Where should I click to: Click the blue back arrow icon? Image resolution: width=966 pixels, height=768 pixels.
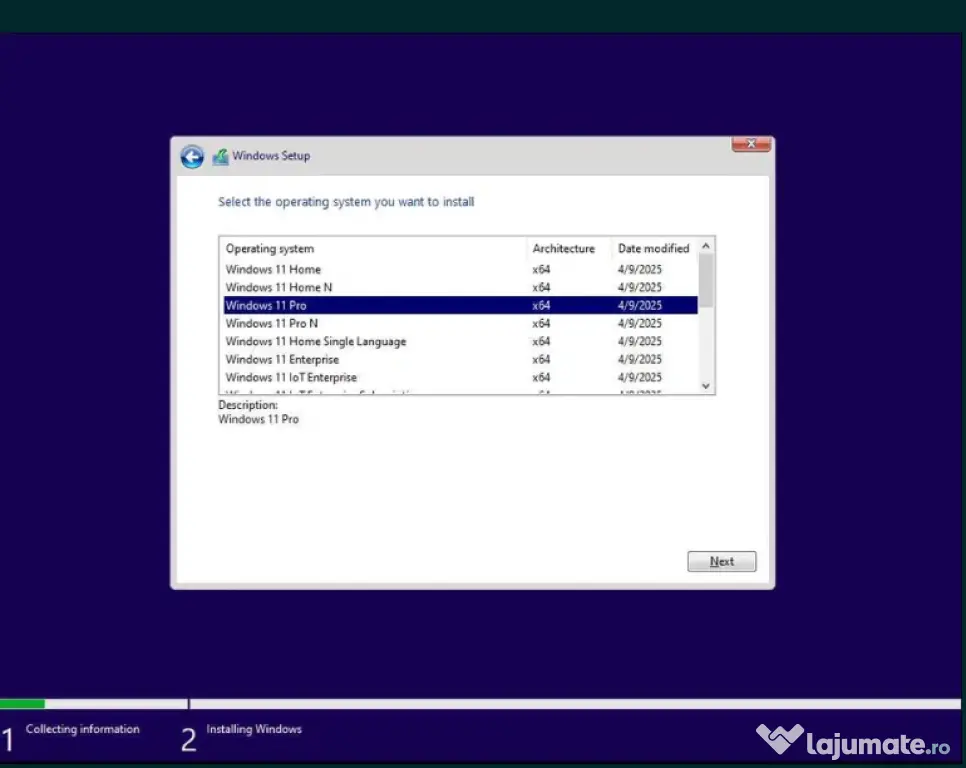pyautogui.click(x=192, y=157)
